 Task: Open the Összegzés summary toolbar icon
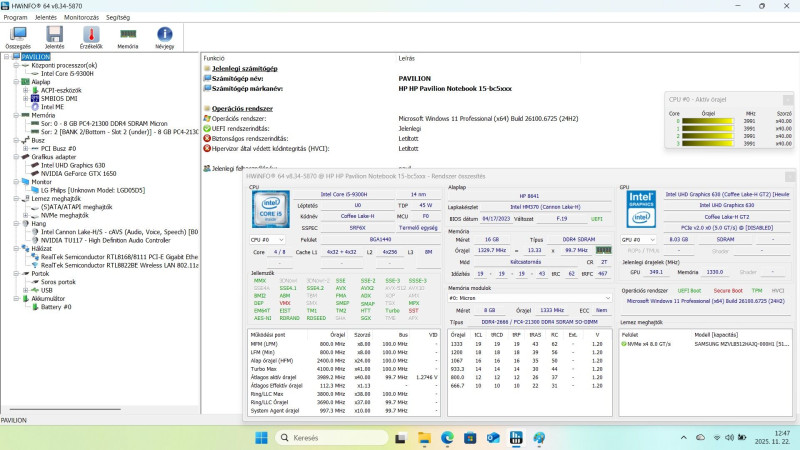pyautogui.click(x=18, y=37)
